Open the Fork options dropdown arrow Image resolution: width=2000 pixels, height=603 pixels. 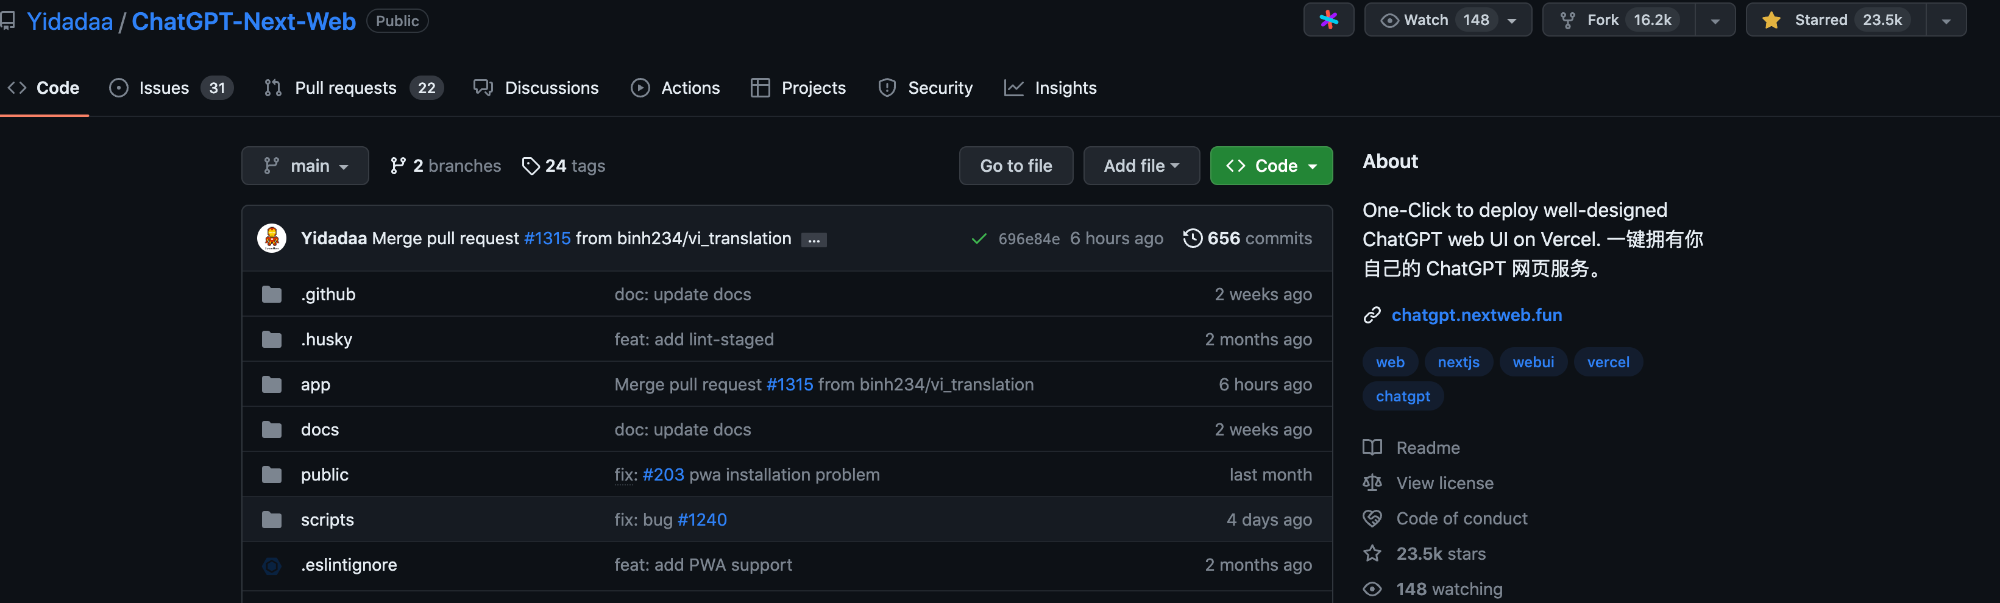[1715, 20]
